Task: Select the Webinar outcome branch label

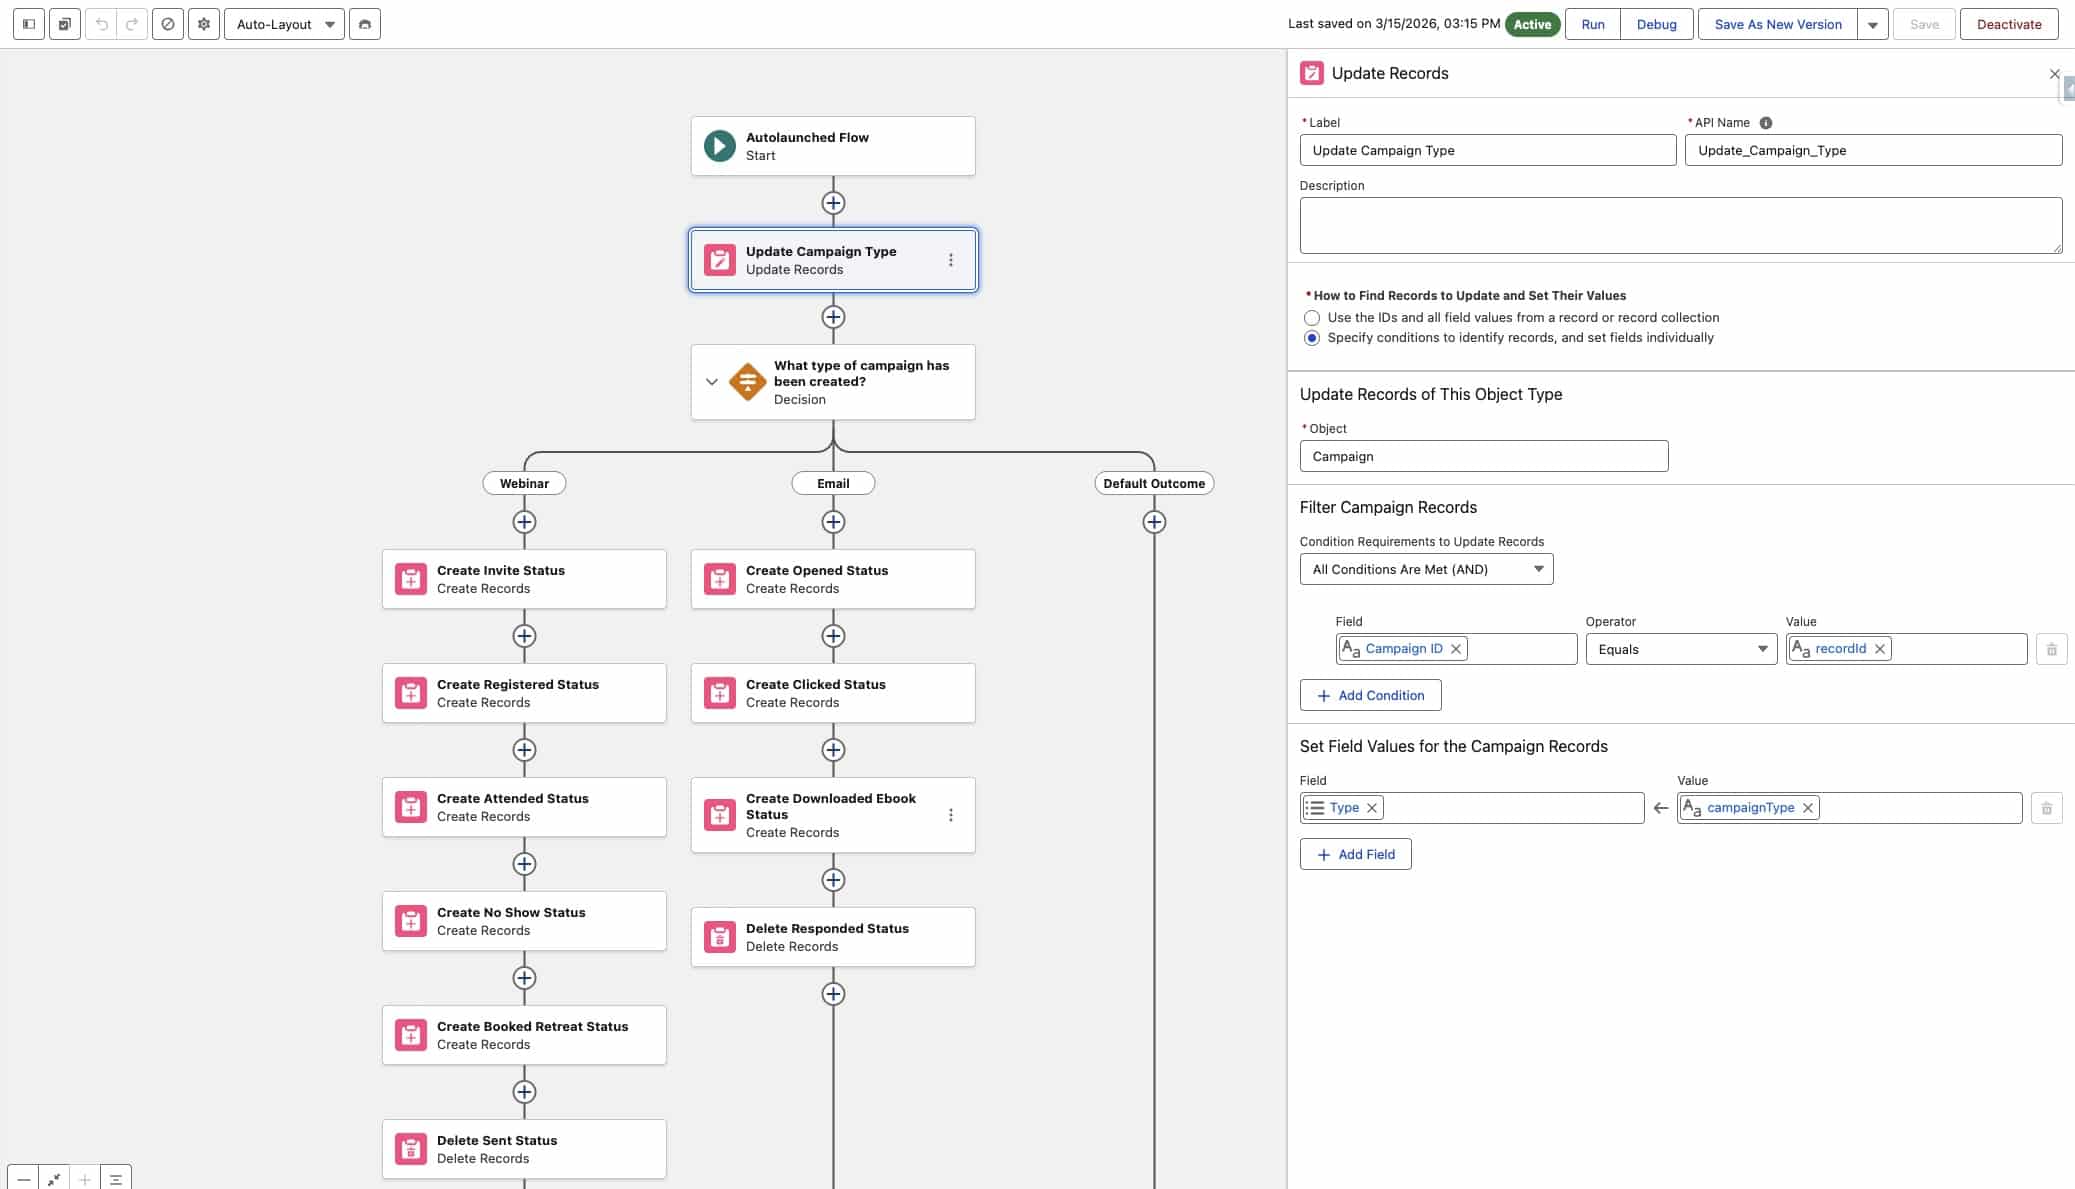Action: (524, 483)
